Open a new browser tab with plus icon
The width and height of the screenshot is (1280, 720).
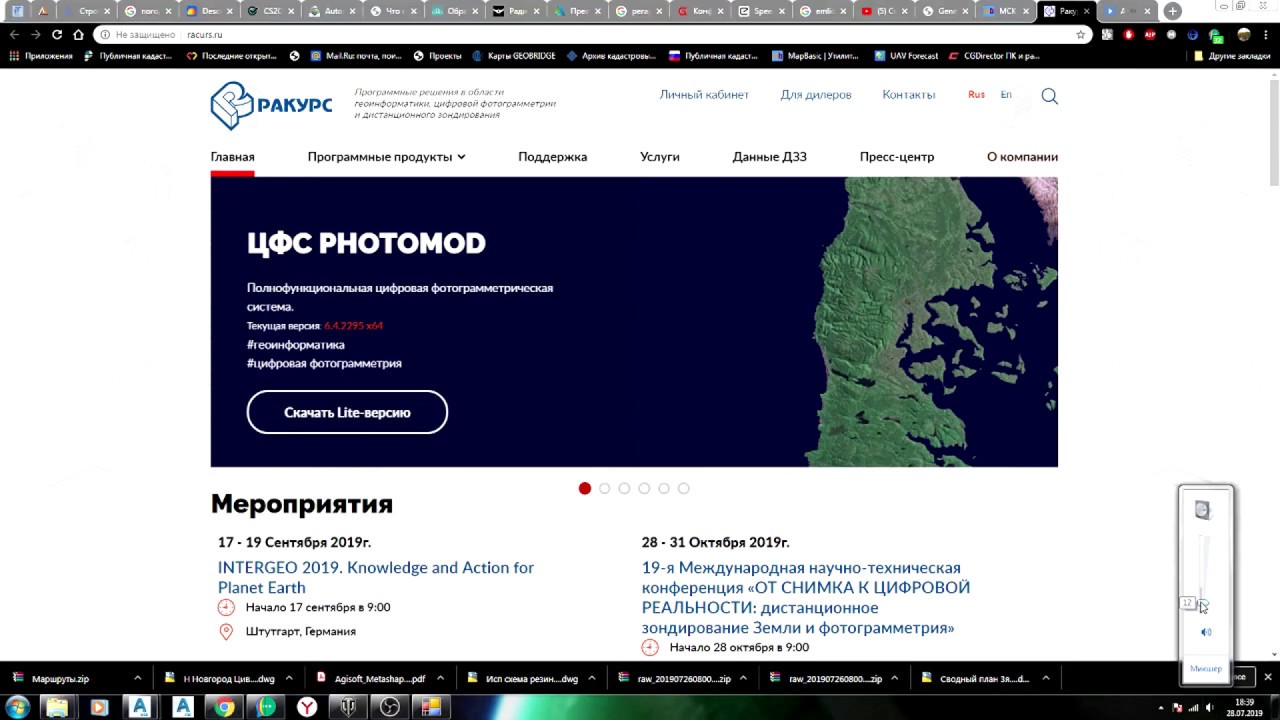[x=1172, y=11]
